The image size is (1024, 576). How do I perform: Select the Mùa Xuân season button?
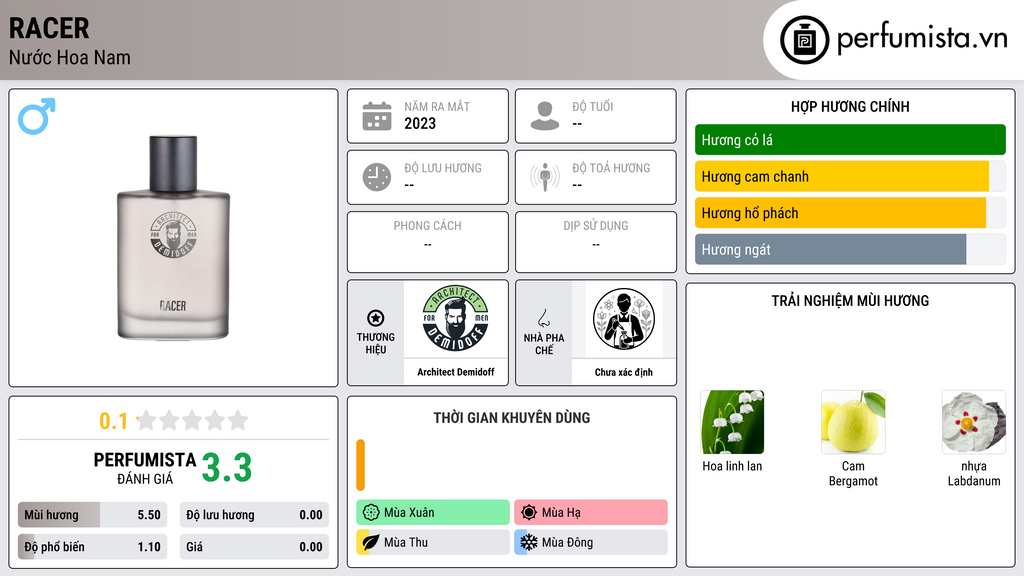click(433, 513)
